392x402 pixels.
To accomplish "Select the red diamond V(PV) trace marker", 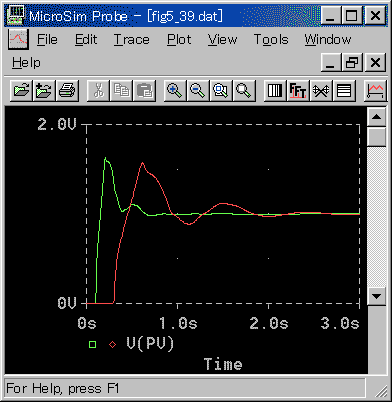I will [113, 344].
